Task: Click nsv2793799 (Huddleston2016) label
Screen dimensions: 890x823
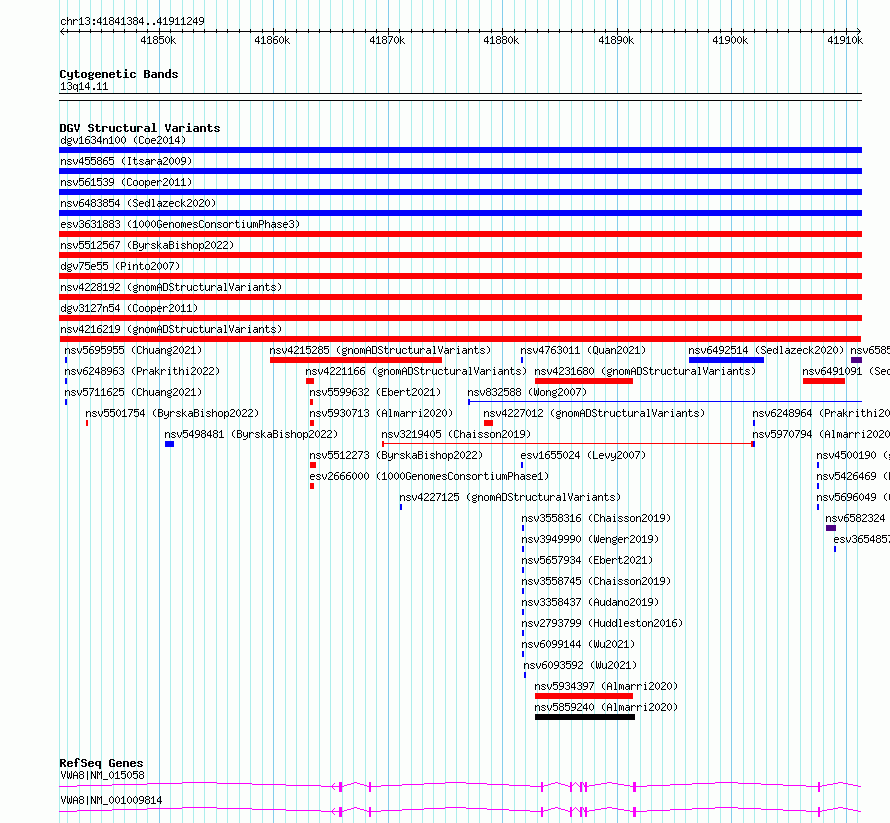Action: [602, 623]
